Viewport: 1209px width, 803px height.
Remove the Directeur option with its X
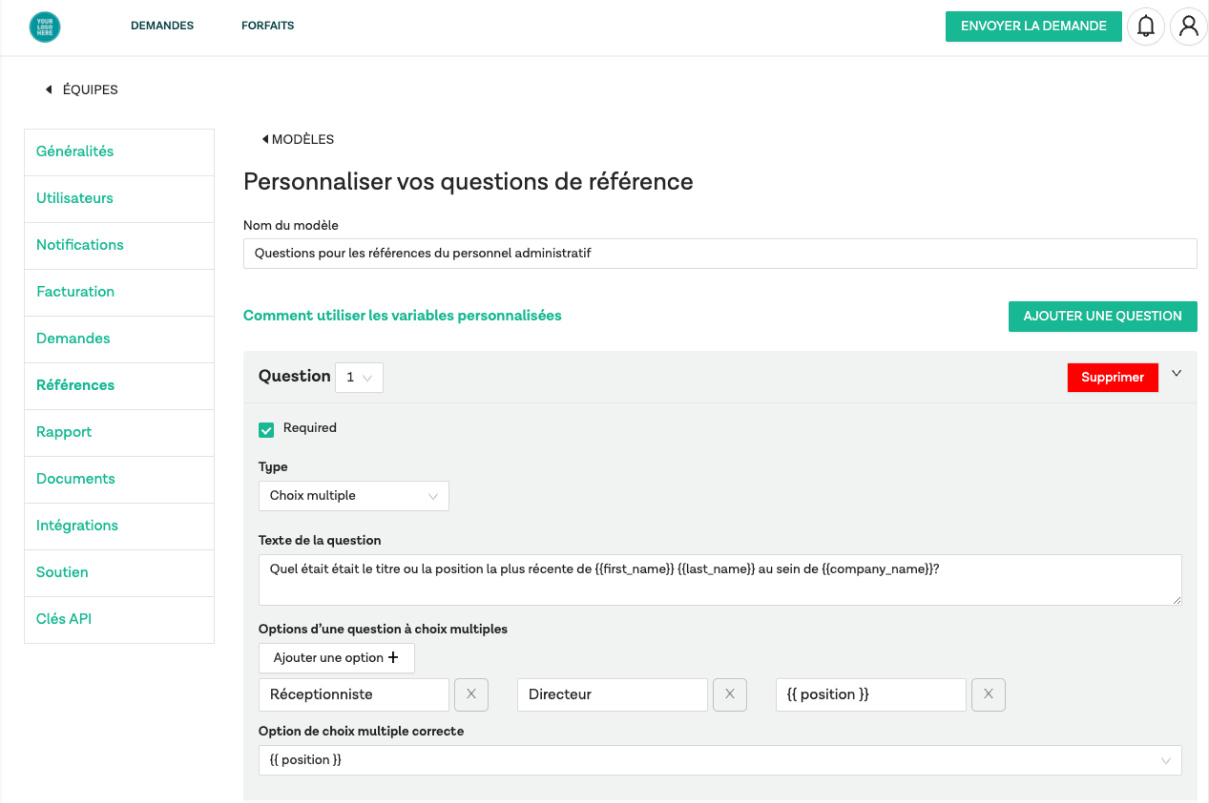click(x=730, y=694)
